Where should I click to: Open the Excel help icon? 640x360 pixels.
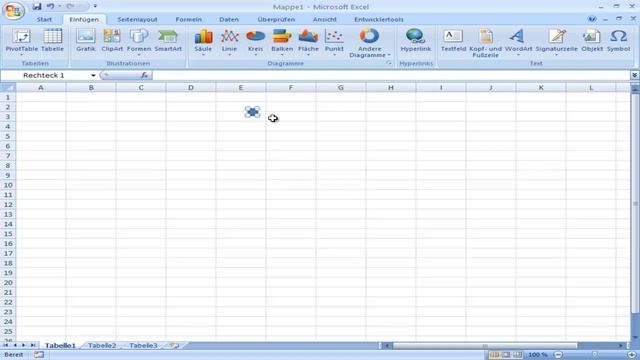591,19
